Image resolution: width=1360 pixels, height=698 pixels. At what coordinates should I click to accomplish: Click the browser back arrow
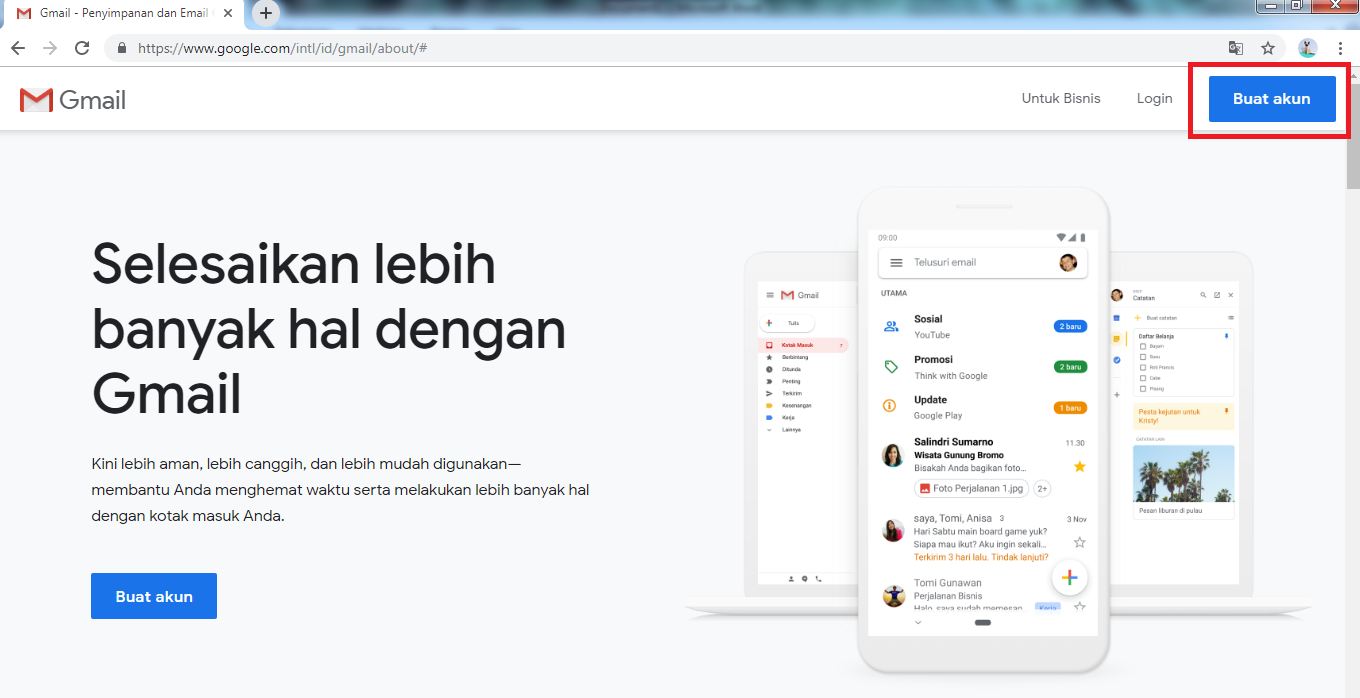(18, 48)
